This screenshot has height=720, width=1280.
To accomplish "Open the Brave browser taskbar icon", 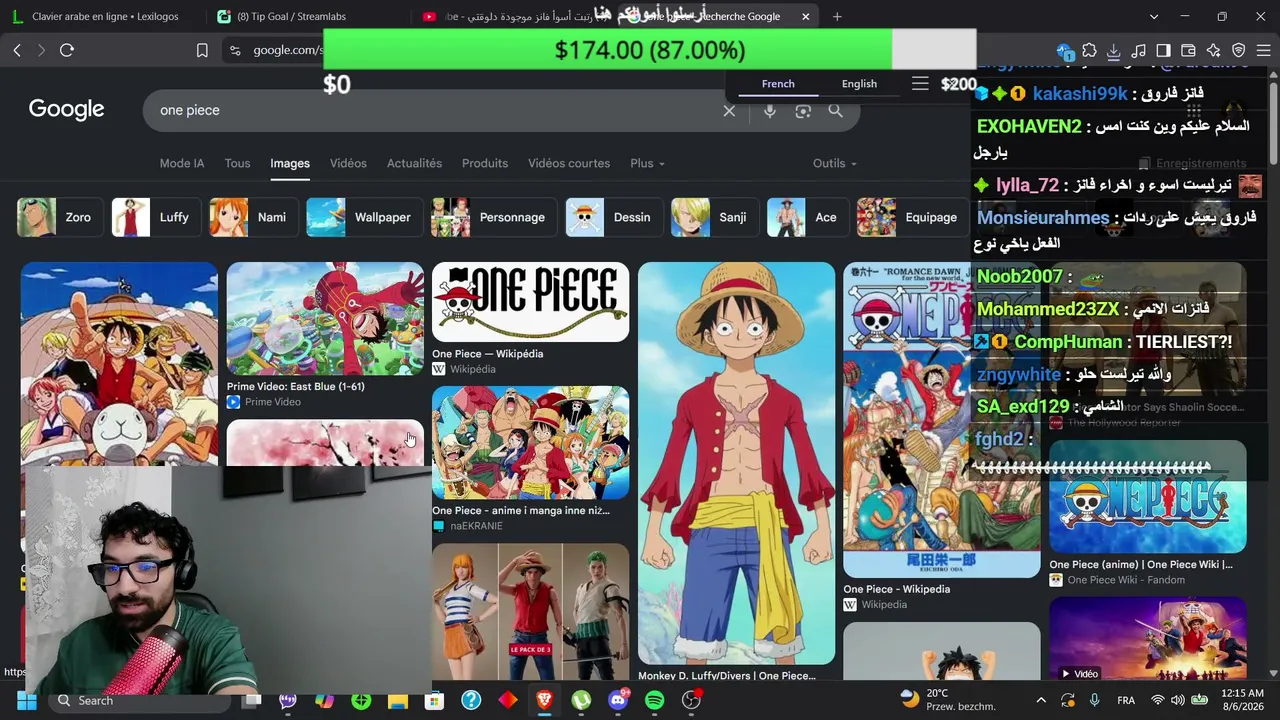I will point(544,700).
